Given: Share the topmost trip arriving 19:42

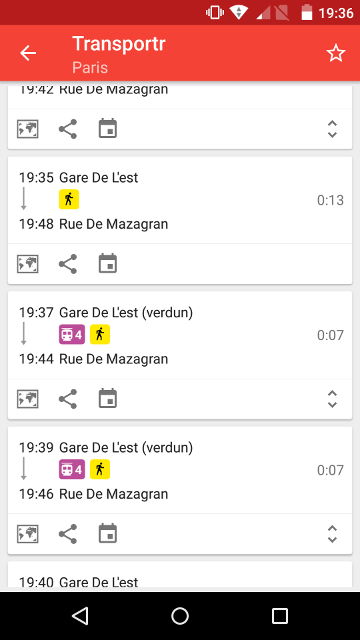Looking at the screenshot, I should pyautogui.click(x=68, y=129).
